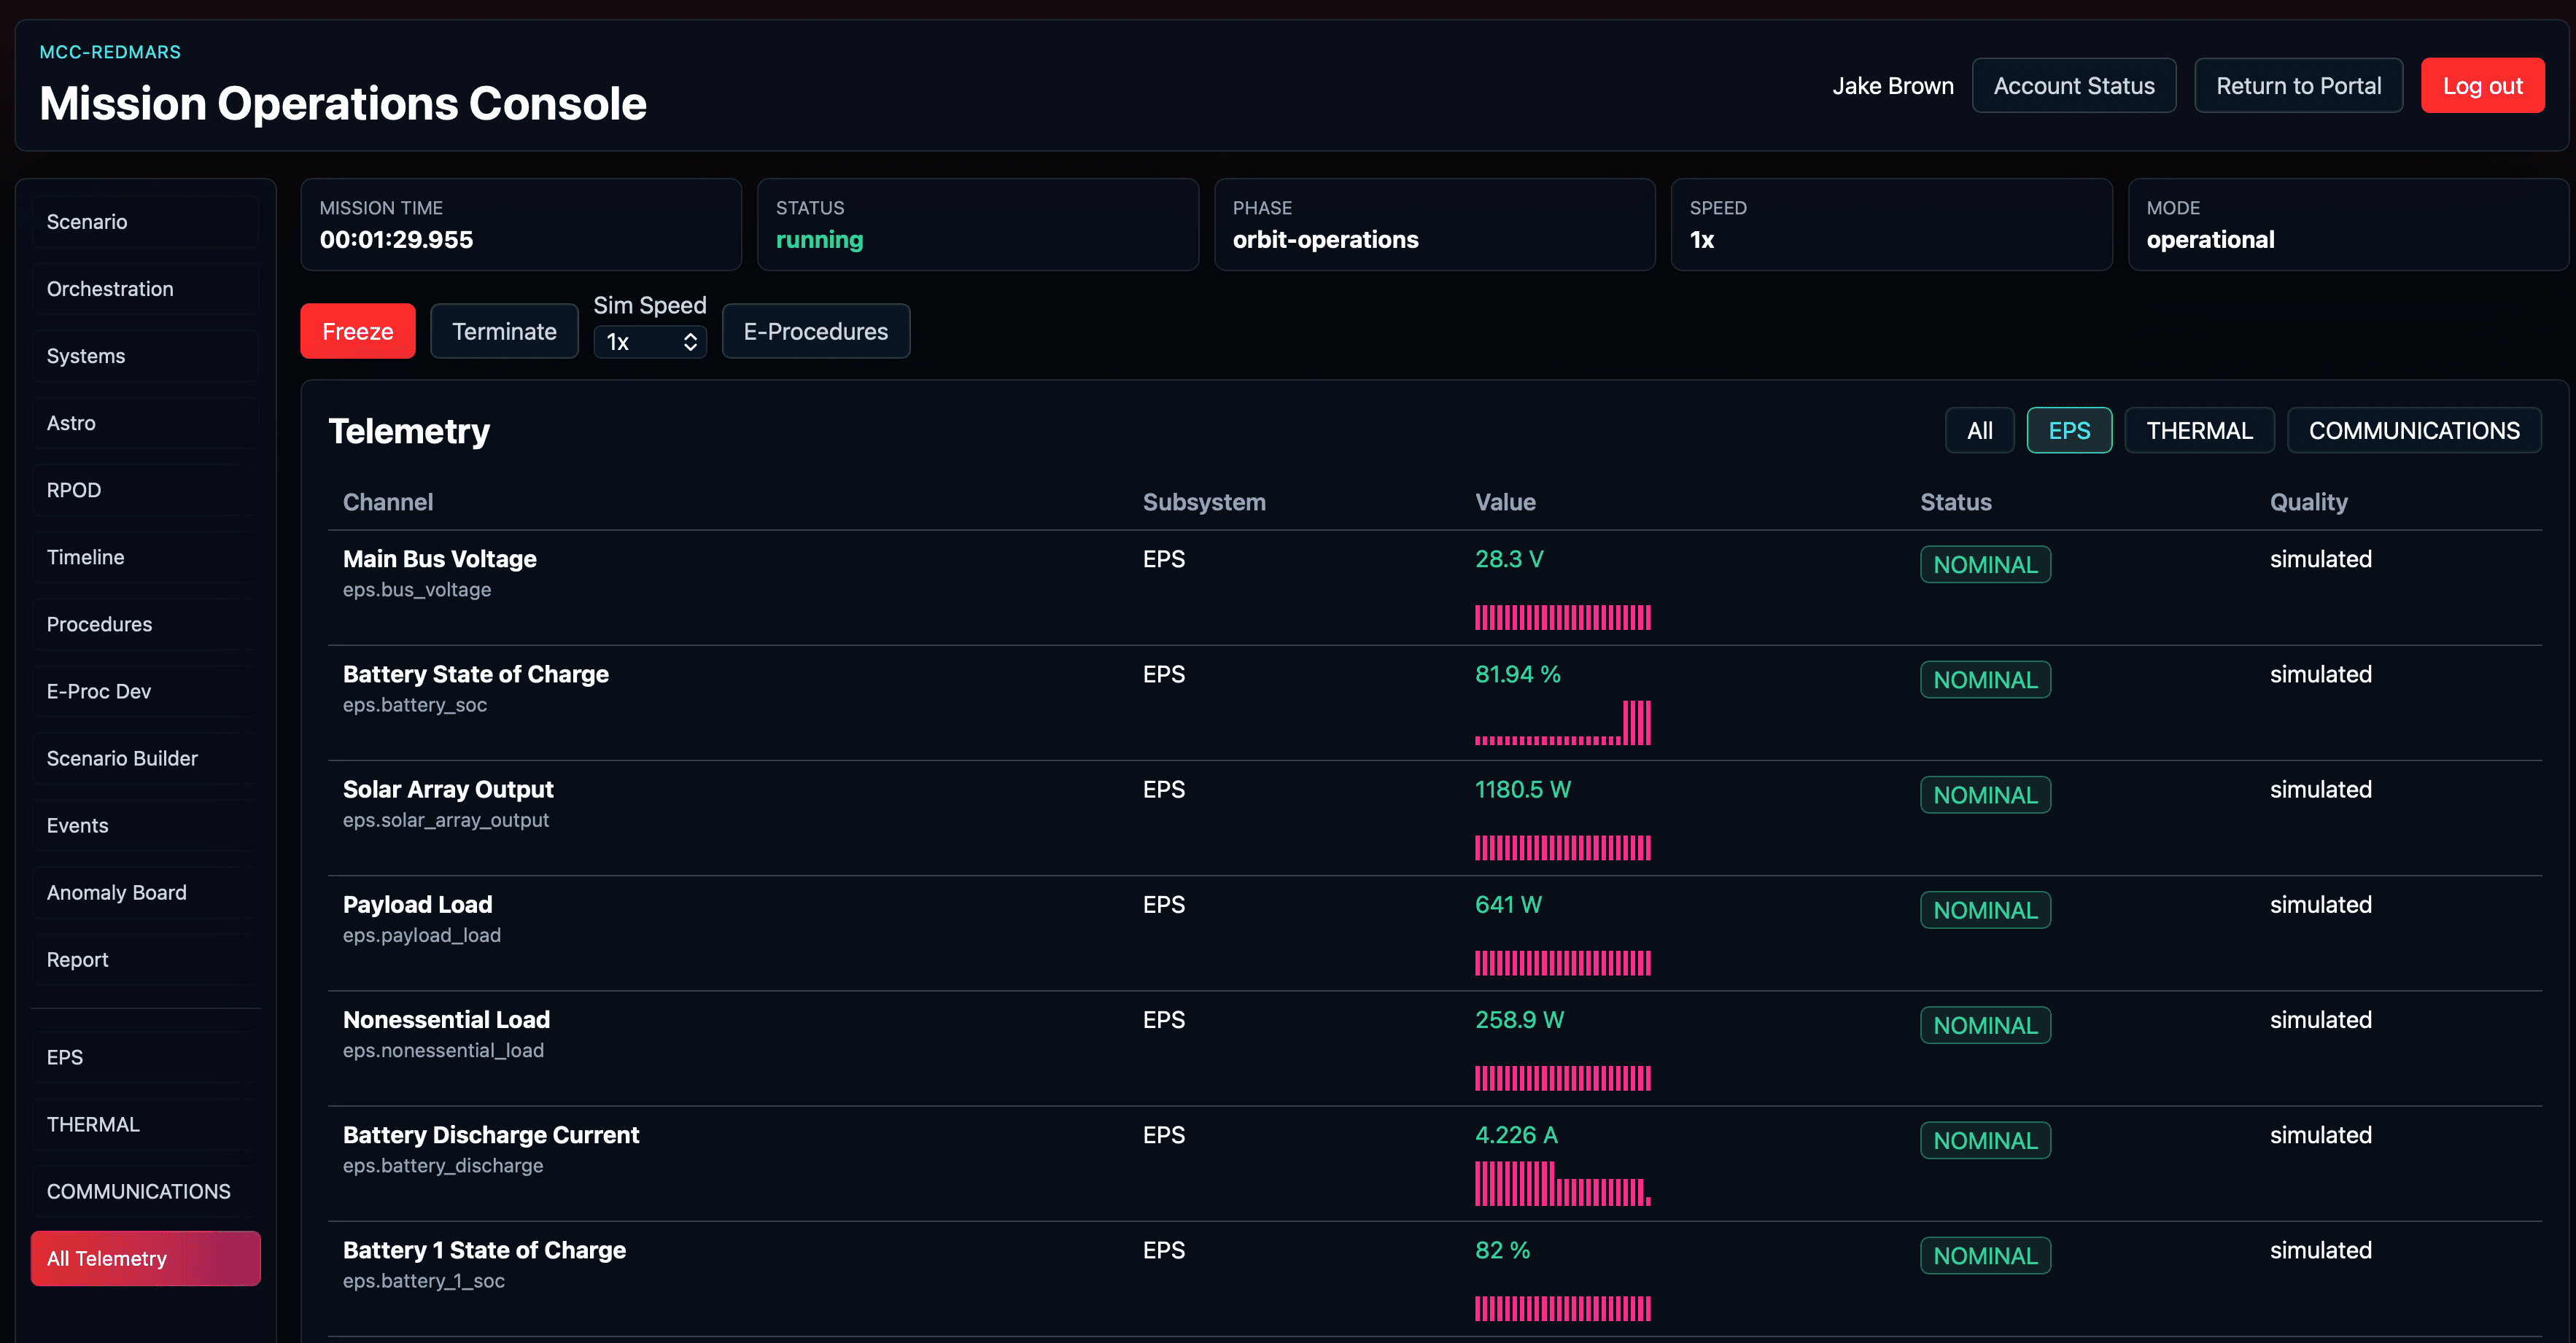Select the EPS telemetry filter tab
The image size is (2576, 1343).
pos(2070,430)
